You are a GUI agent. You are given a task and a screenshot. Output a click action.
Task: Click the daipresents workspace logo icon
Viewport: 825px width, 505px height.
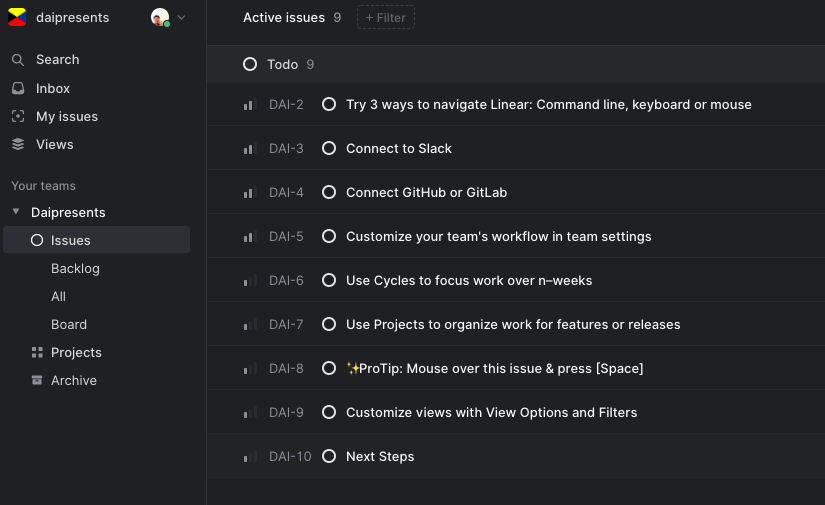(x=17, y=17)
